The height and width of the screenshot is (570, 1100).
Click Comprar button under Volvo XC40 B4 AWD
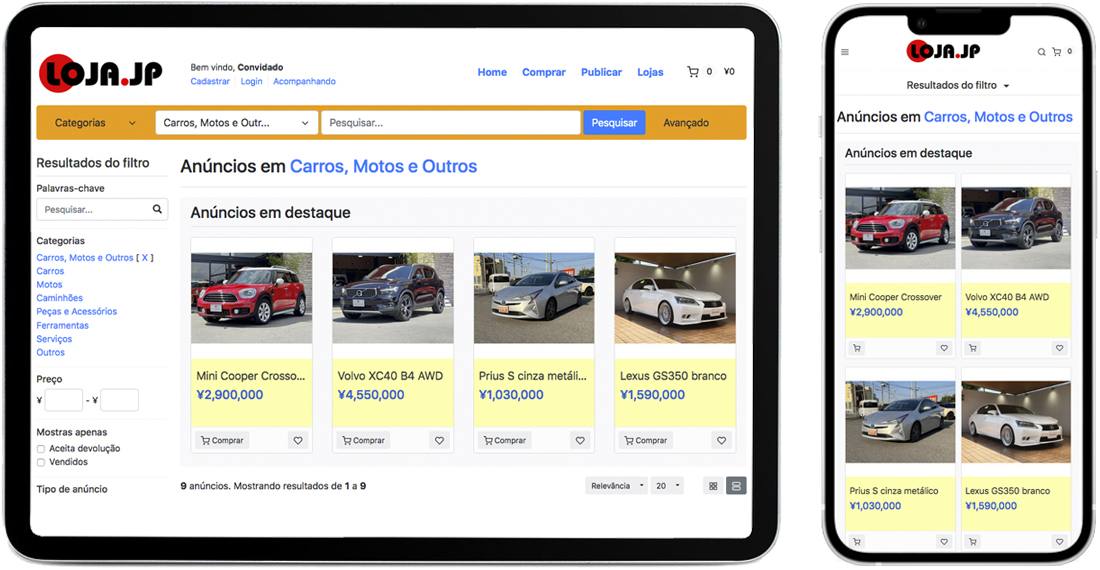tap(363, 440)
